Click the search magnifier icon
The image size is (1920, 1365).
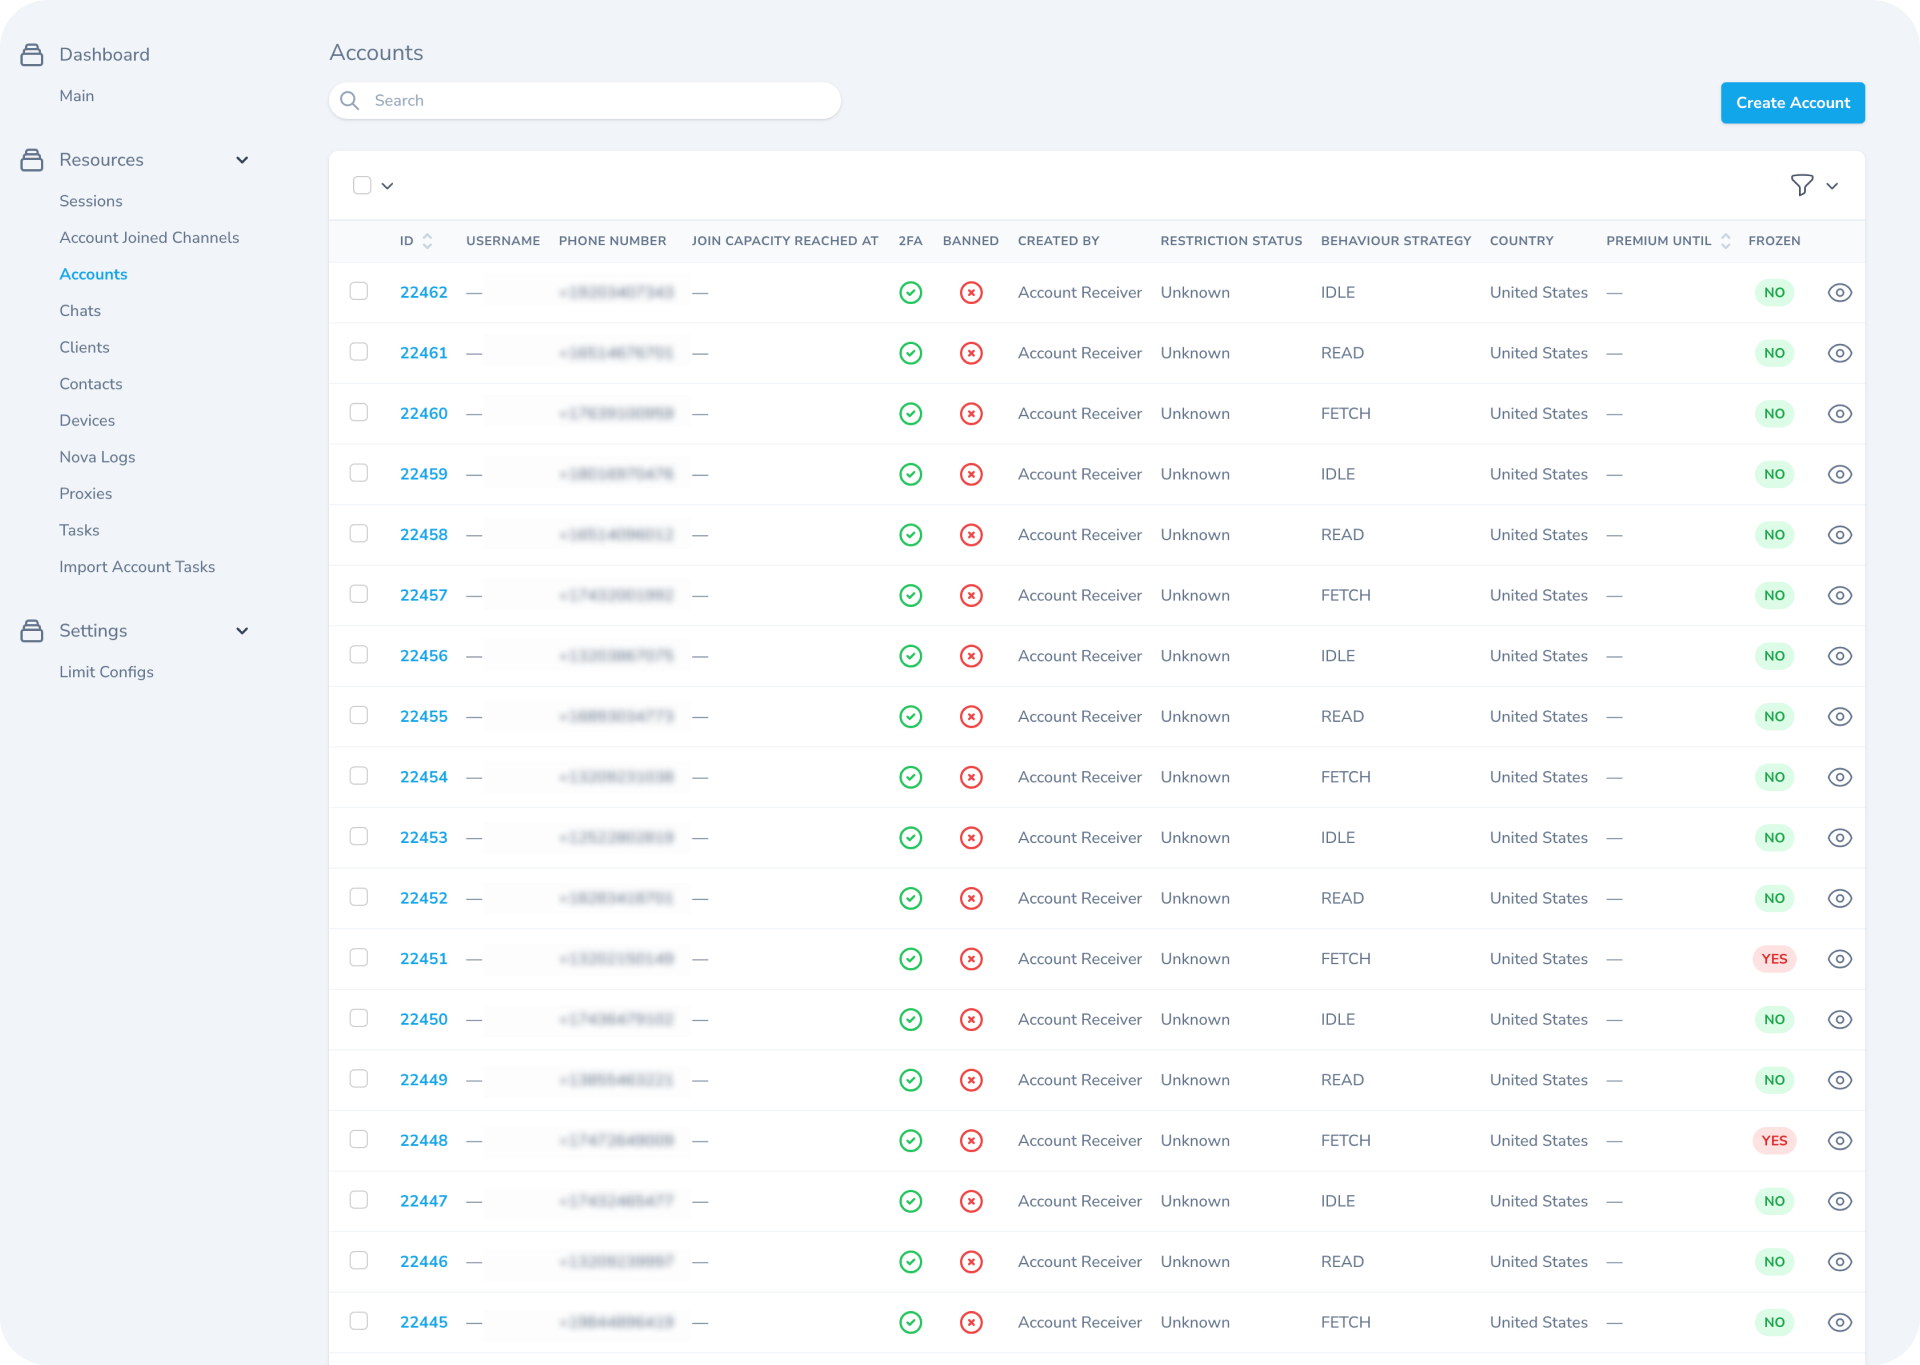[x=350, y=101]
